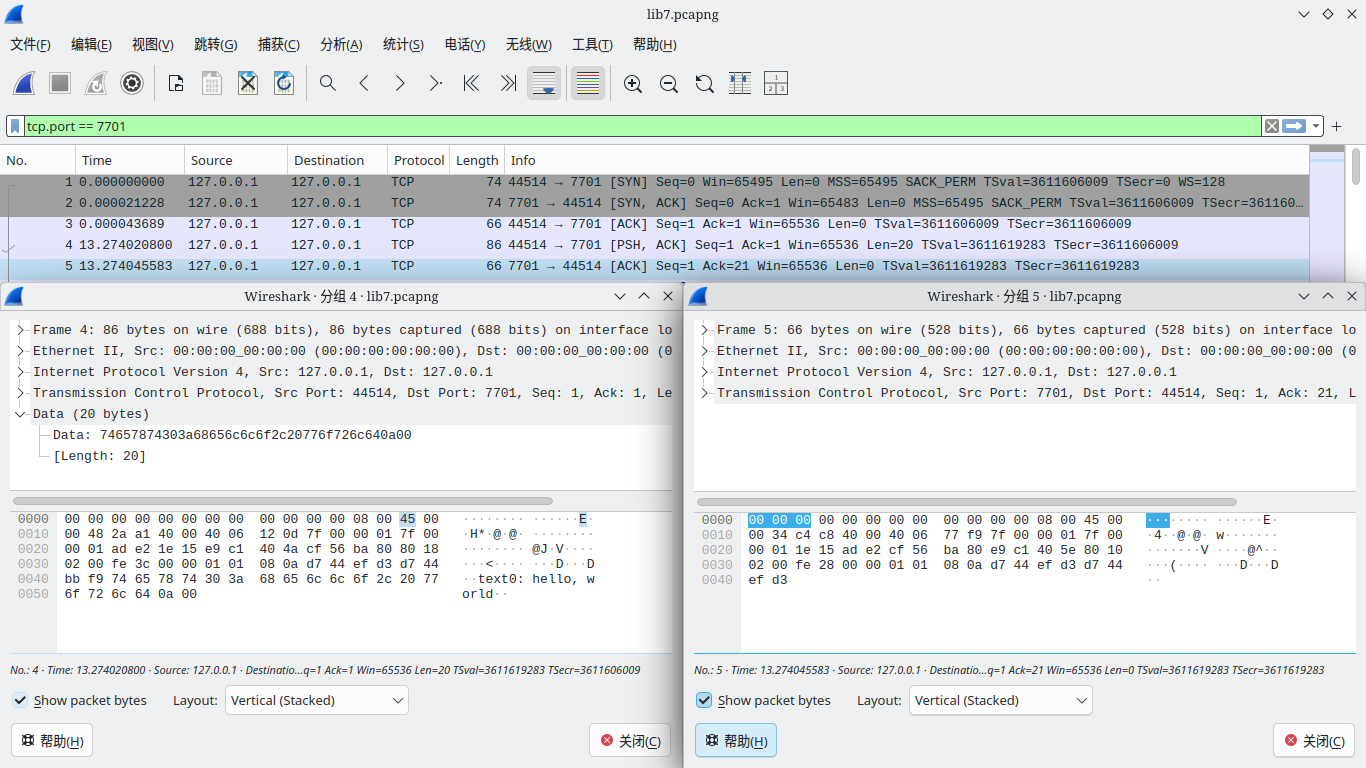Zoom in on main window text

coord(633,84)
